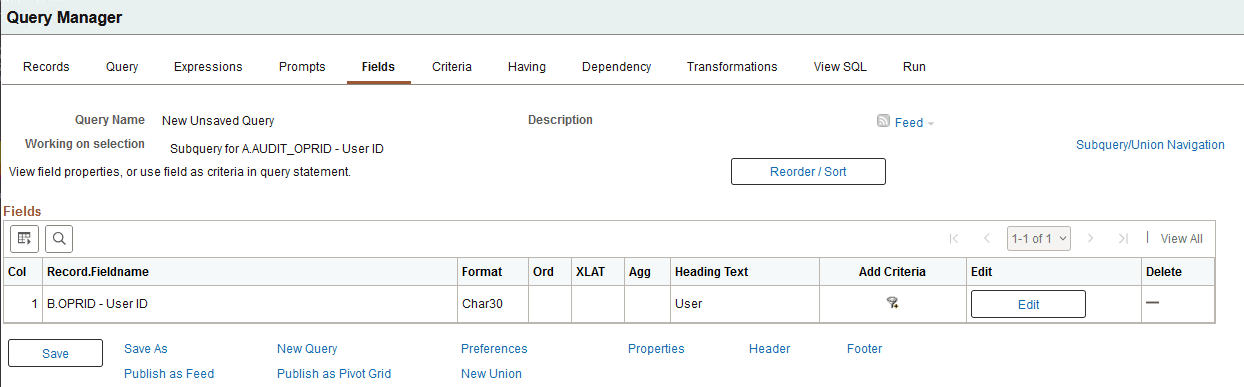1244x387 pixels.
Task: Open the Prompts tab
Action: (302, 67)
